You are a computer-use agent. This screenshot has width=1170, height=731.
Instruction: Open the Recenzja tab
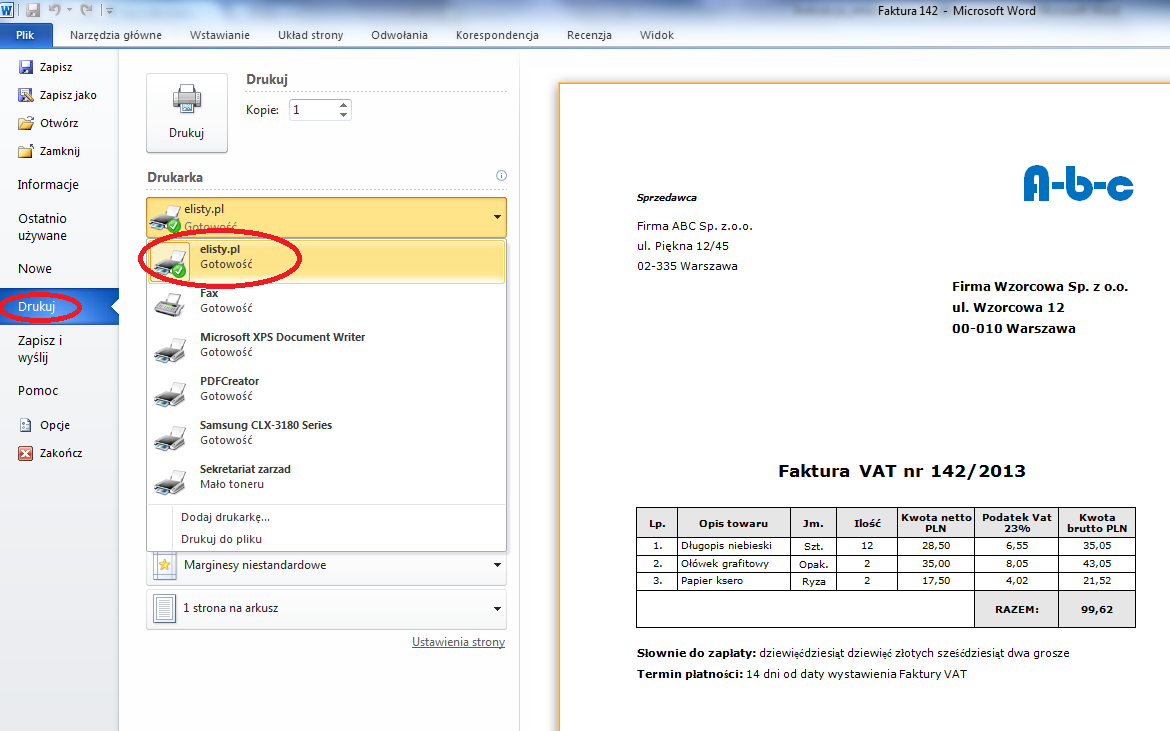pos(589,35)
